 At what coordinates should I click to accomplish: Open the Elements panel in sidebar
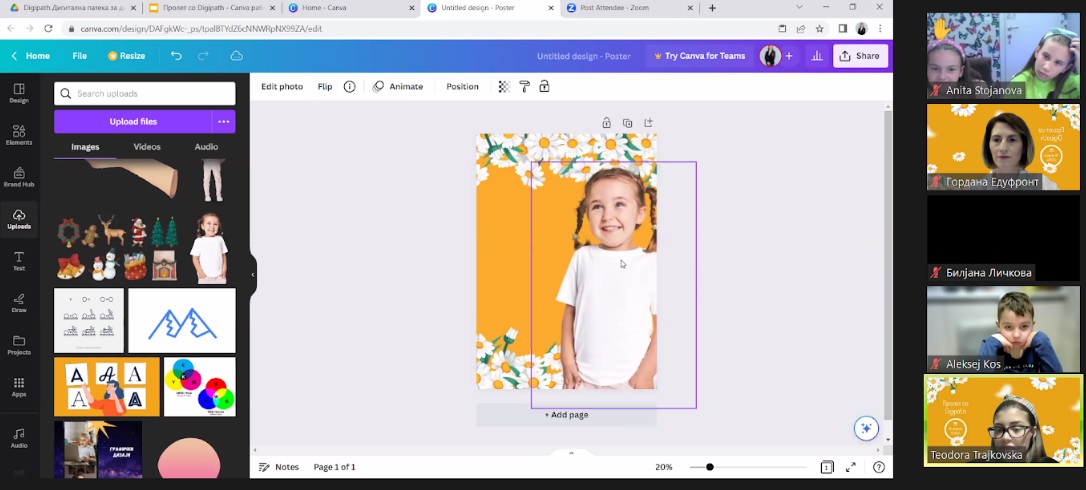point(19,135)
